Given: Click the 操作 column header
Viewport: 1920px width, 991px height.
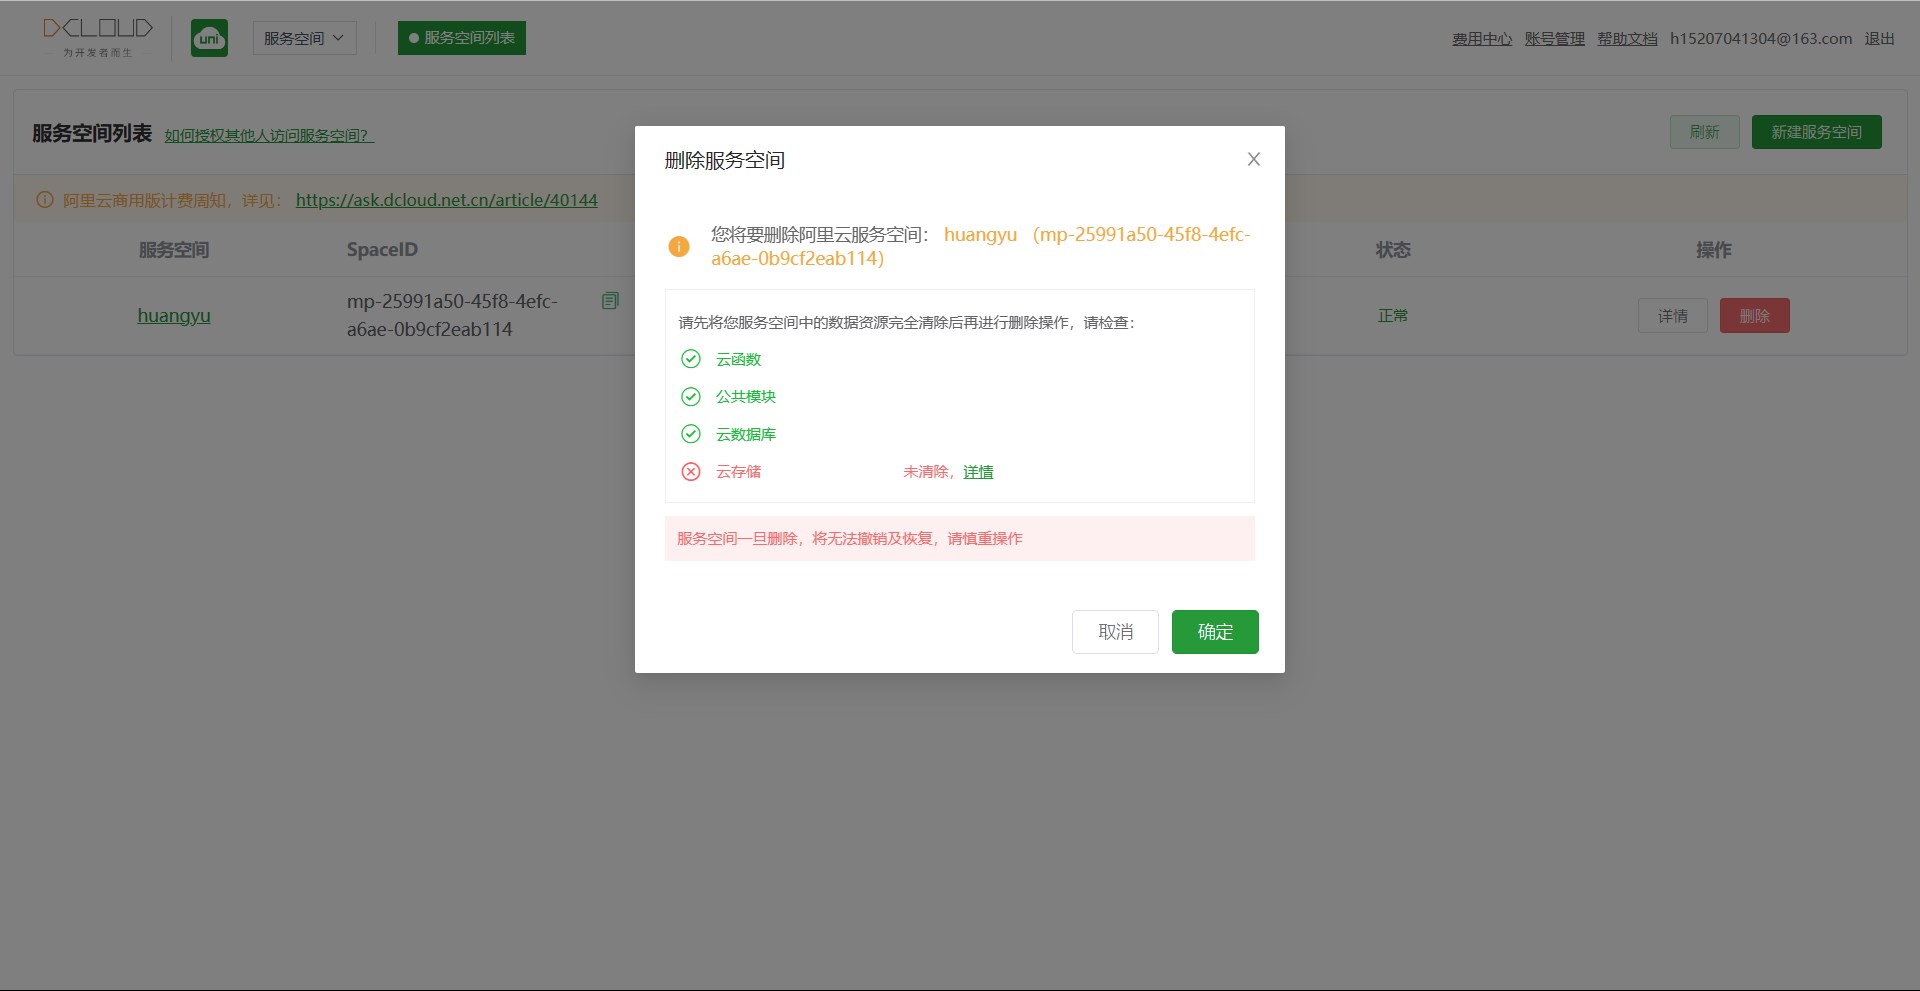Looking at the screenshot, I should [x=1714, y=250].
